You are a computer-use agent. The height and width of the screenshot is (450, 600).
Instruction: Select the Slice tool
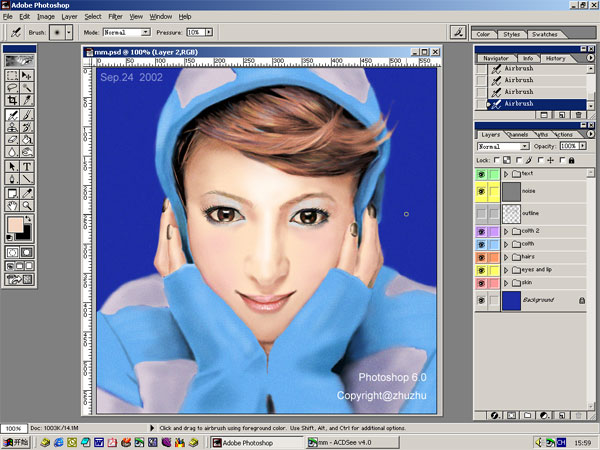[26, 100]
